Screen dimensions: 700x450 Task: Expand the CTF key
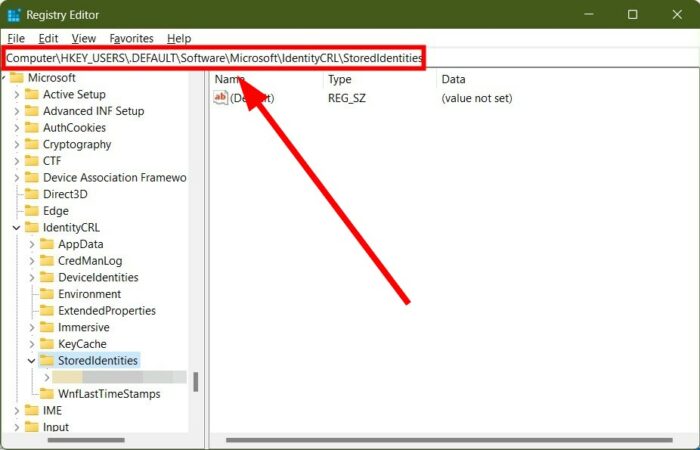17,161
